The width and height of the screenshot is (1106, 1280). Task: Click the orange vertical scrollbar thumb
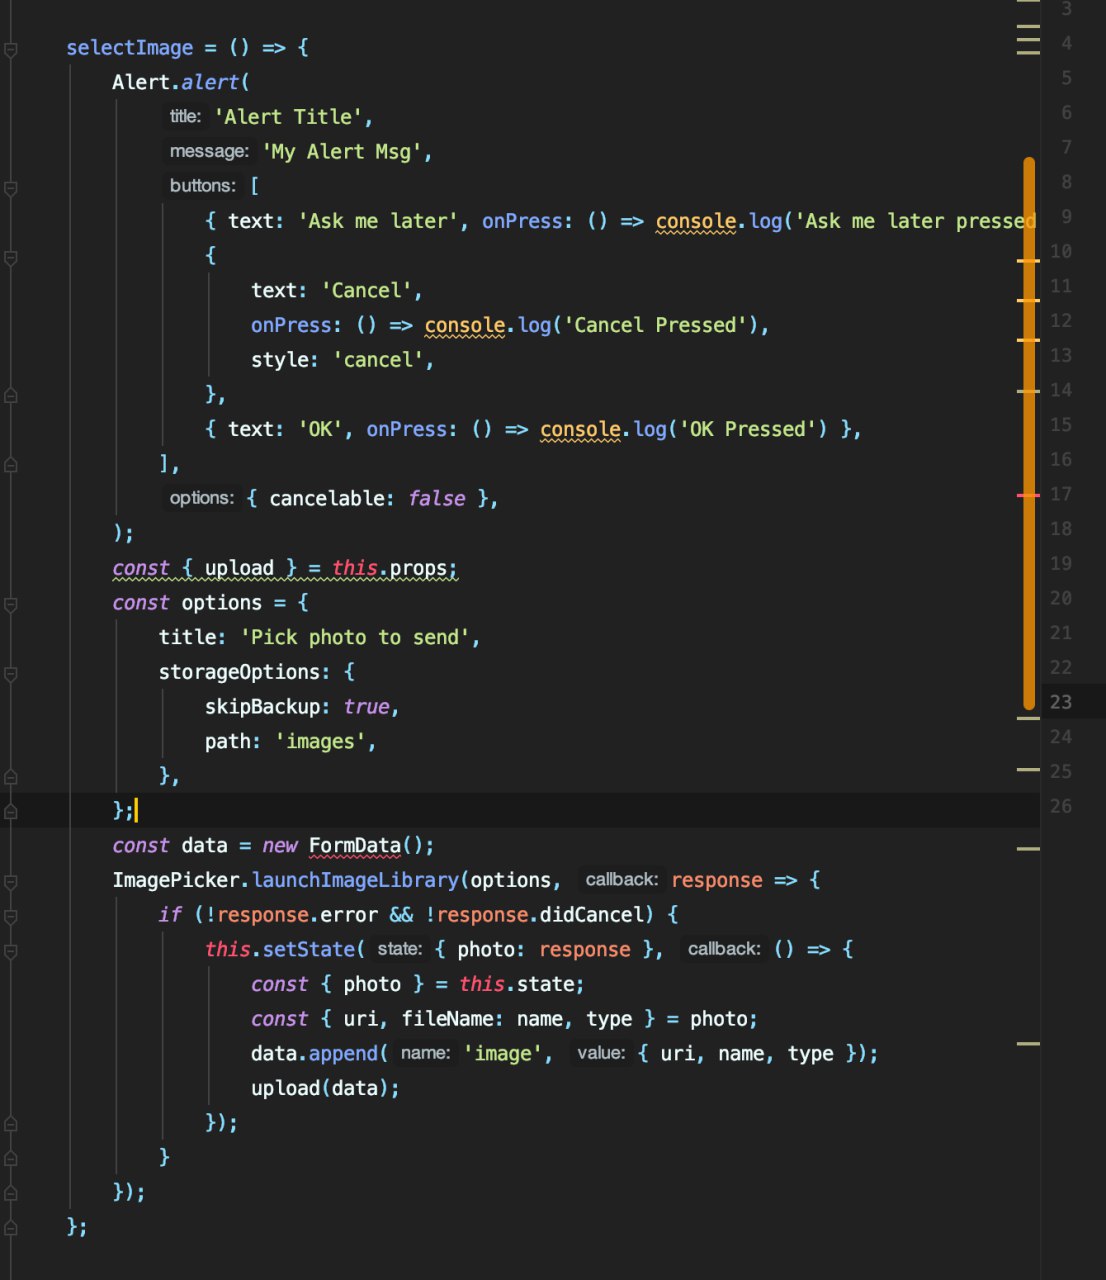(x=1029, y=433)
